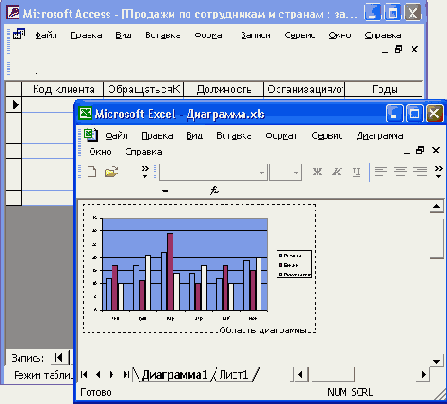This screenshot has width=447, height=404.
Task: Select Организация column header in Access
Action: [x=304, y=89]
